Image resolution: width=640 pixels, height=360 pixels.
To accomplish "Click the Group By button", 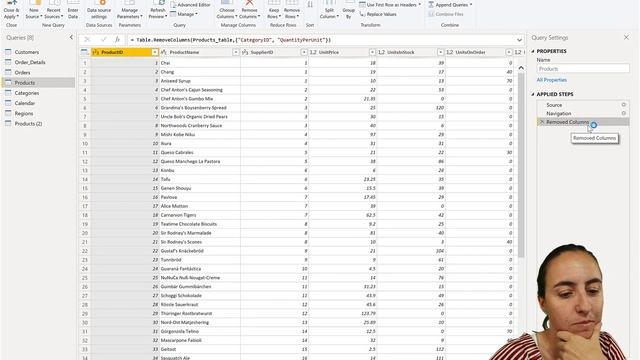I will [x=348, y=10].
